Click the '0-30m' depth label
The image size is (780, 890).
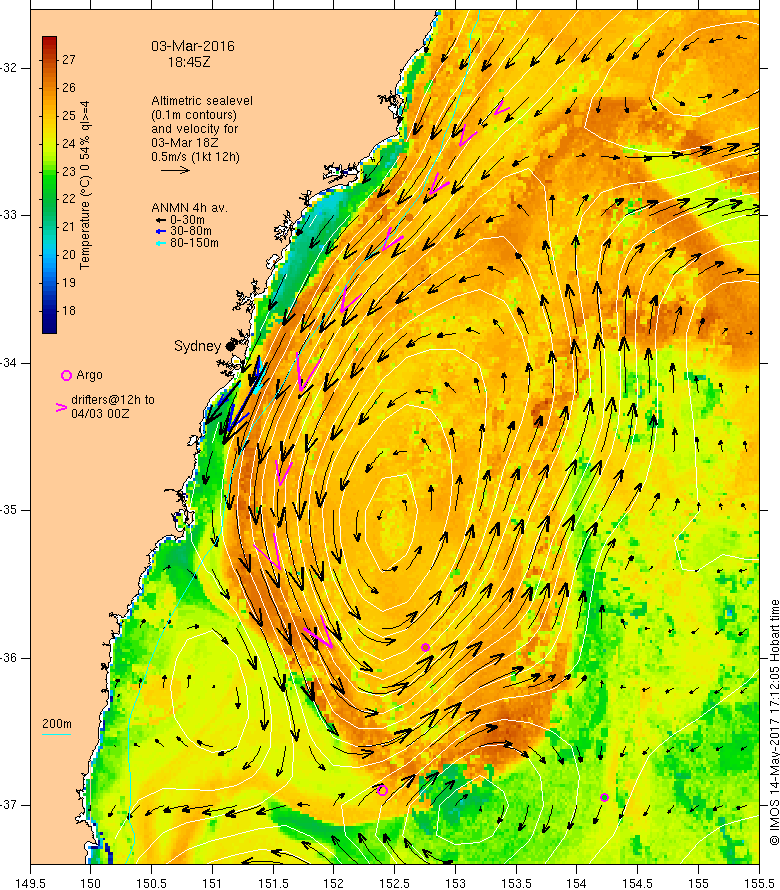click(187, 220)
